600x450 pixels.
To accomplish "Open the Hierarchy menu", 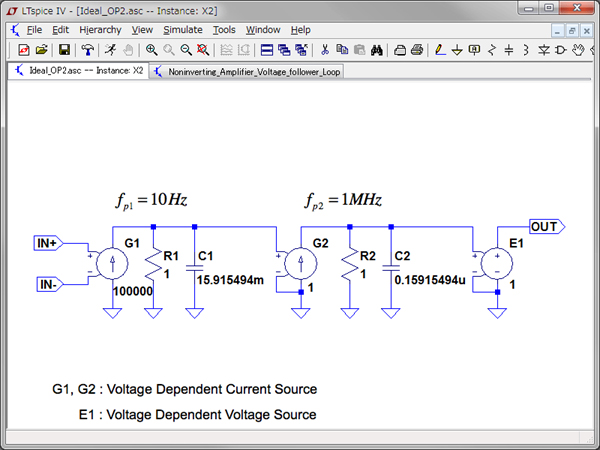I will 100,30.
